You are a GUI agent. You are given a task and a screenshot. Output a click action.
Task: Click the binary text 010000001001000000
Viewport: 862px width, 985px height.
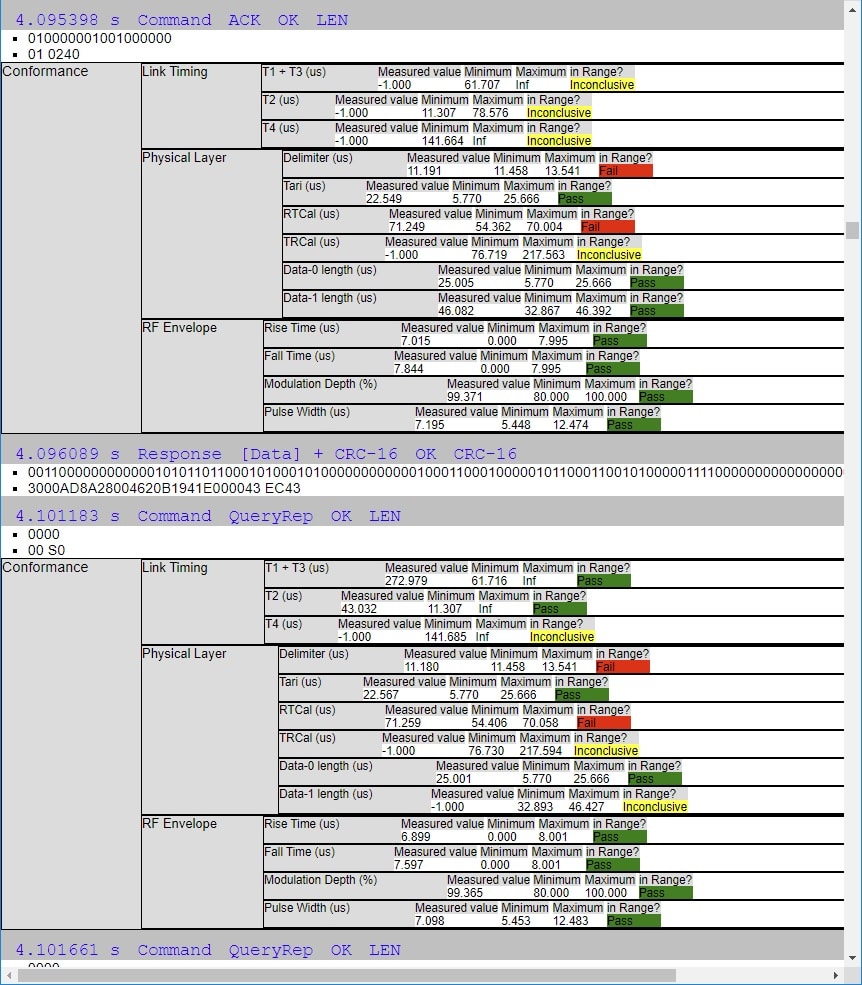tap(99, 38)
